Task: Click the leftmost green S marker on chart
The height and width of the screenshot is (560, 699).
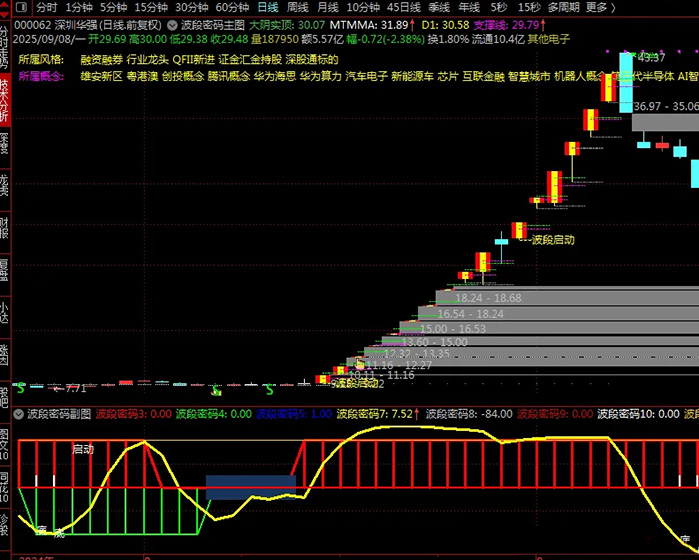Action: coord(20,386)
